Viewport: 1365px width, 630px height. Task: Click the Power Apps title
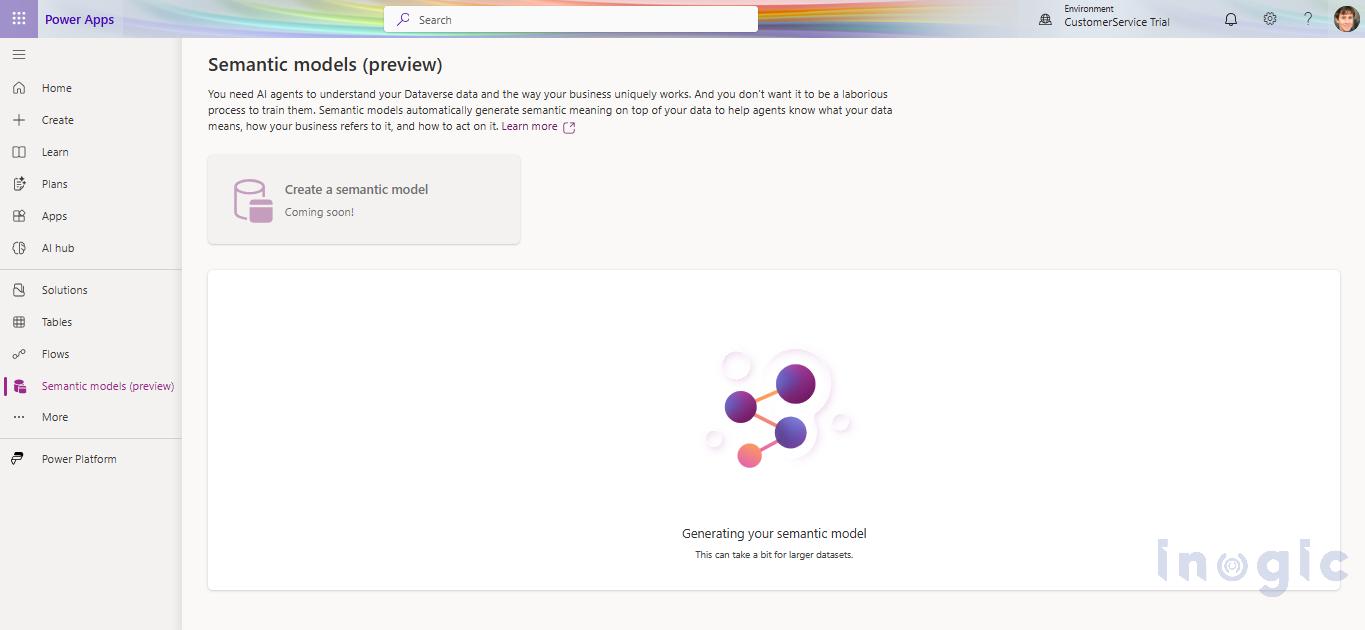point(79,20)
